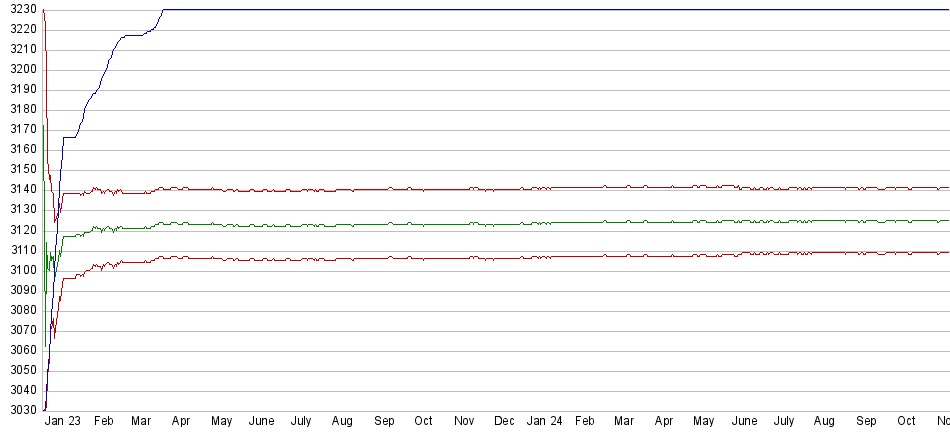Screen dimensions: 950x435
Task: Select the first July x-axis label
Action: [x=303, y=422]
